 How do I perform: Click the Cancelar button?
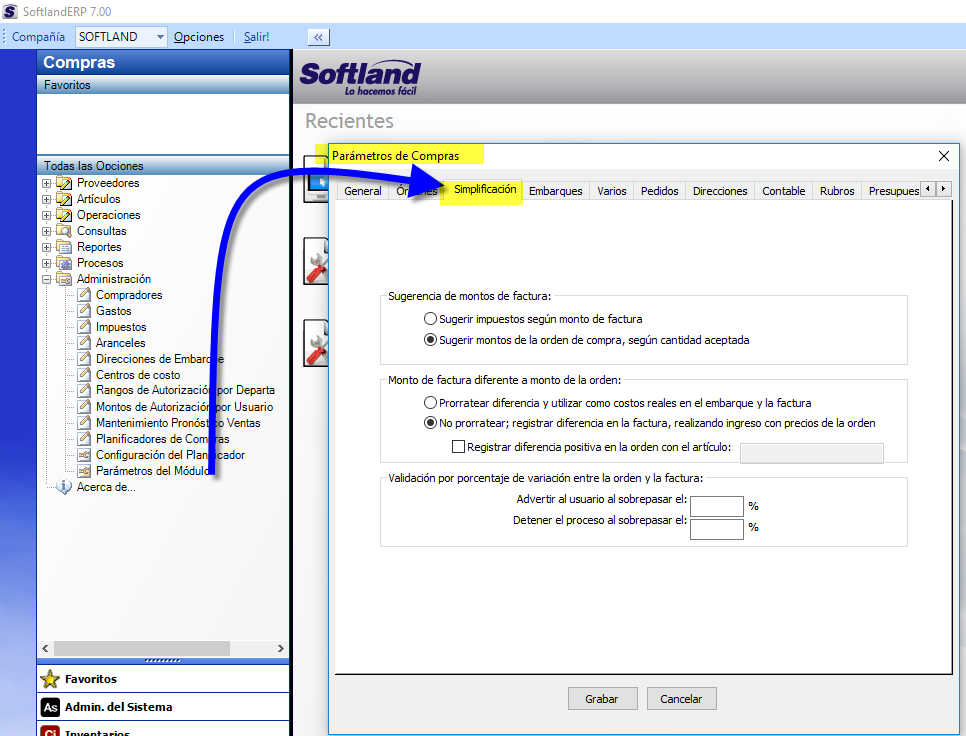click(x=681, y=699)
